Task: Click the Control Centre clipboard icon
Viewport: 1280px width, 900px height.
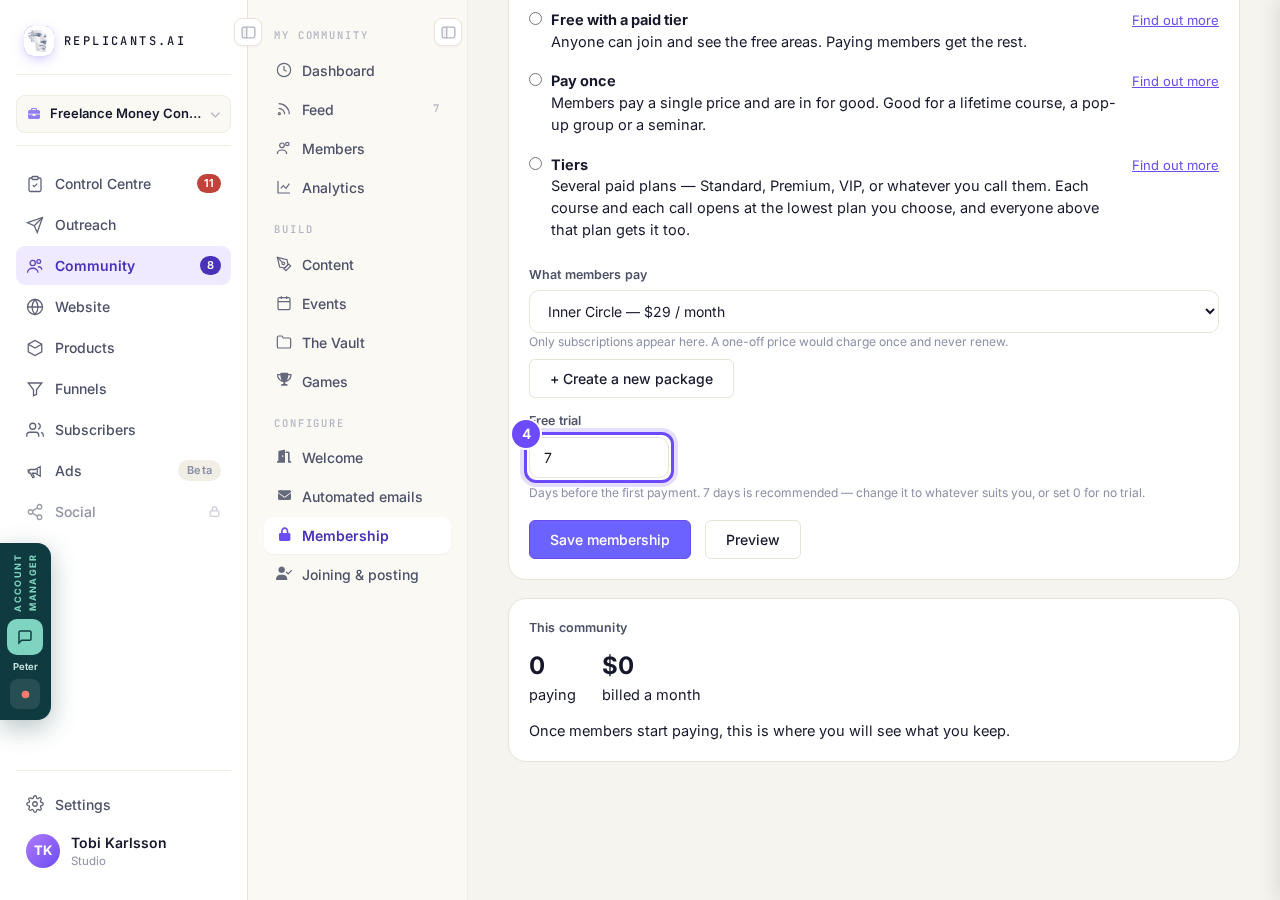Action: click(35, 184)
